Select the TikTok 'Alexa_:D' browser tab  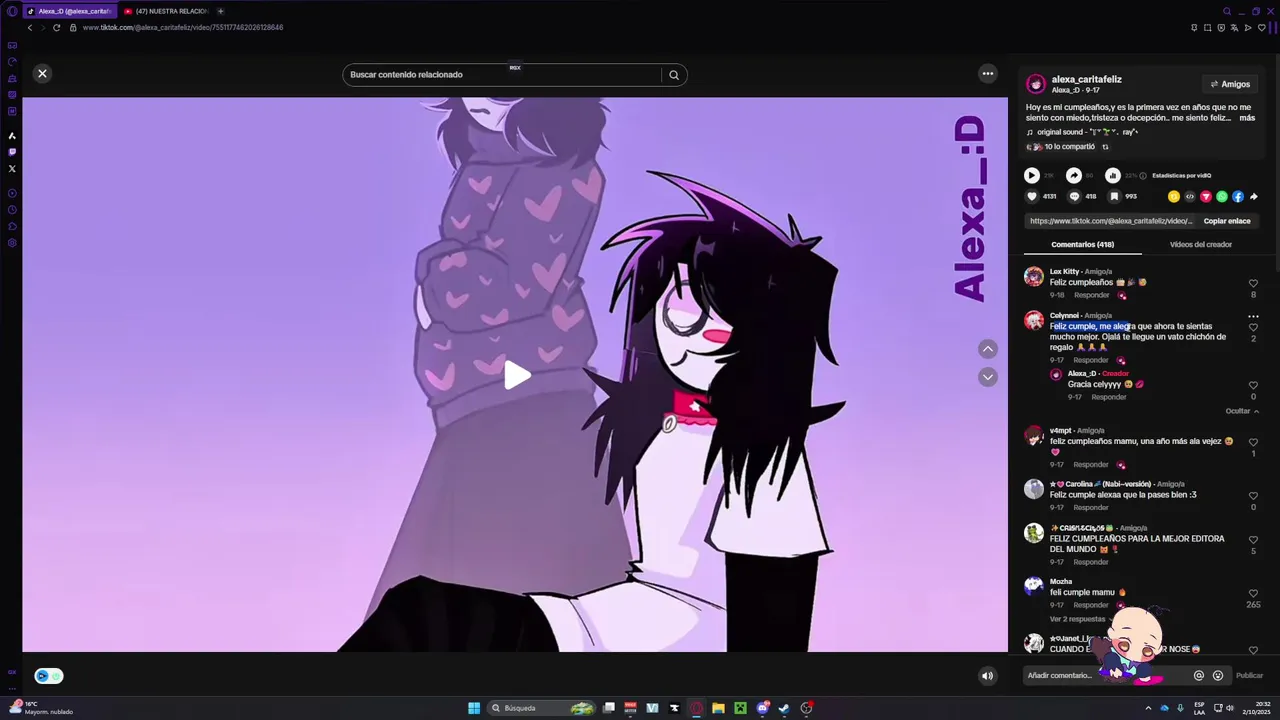(69, 11)
